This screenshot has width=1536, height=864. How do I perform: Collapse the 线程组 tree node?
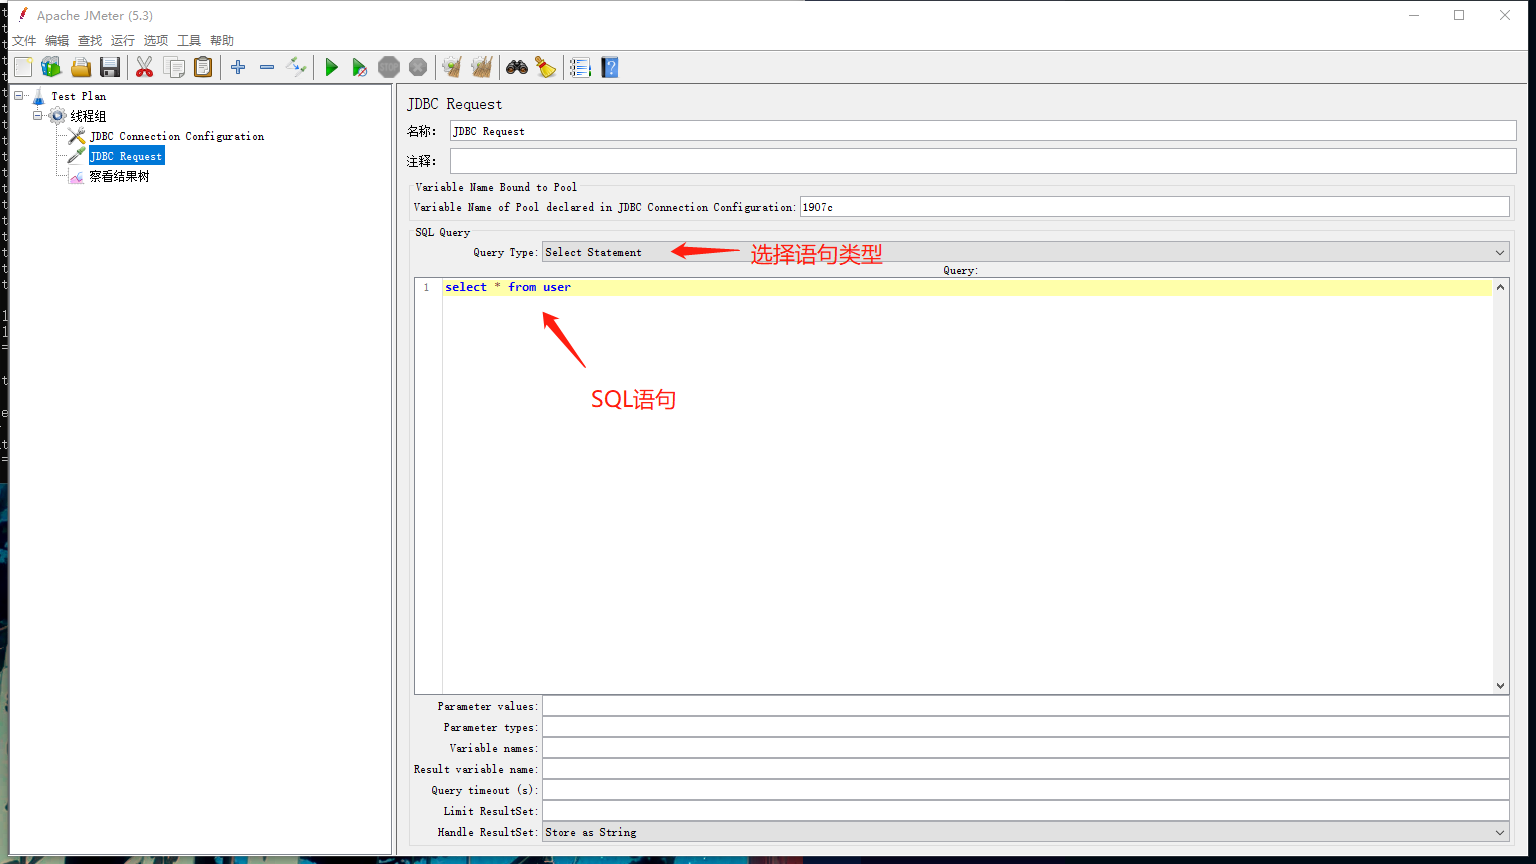click(38, 115)
